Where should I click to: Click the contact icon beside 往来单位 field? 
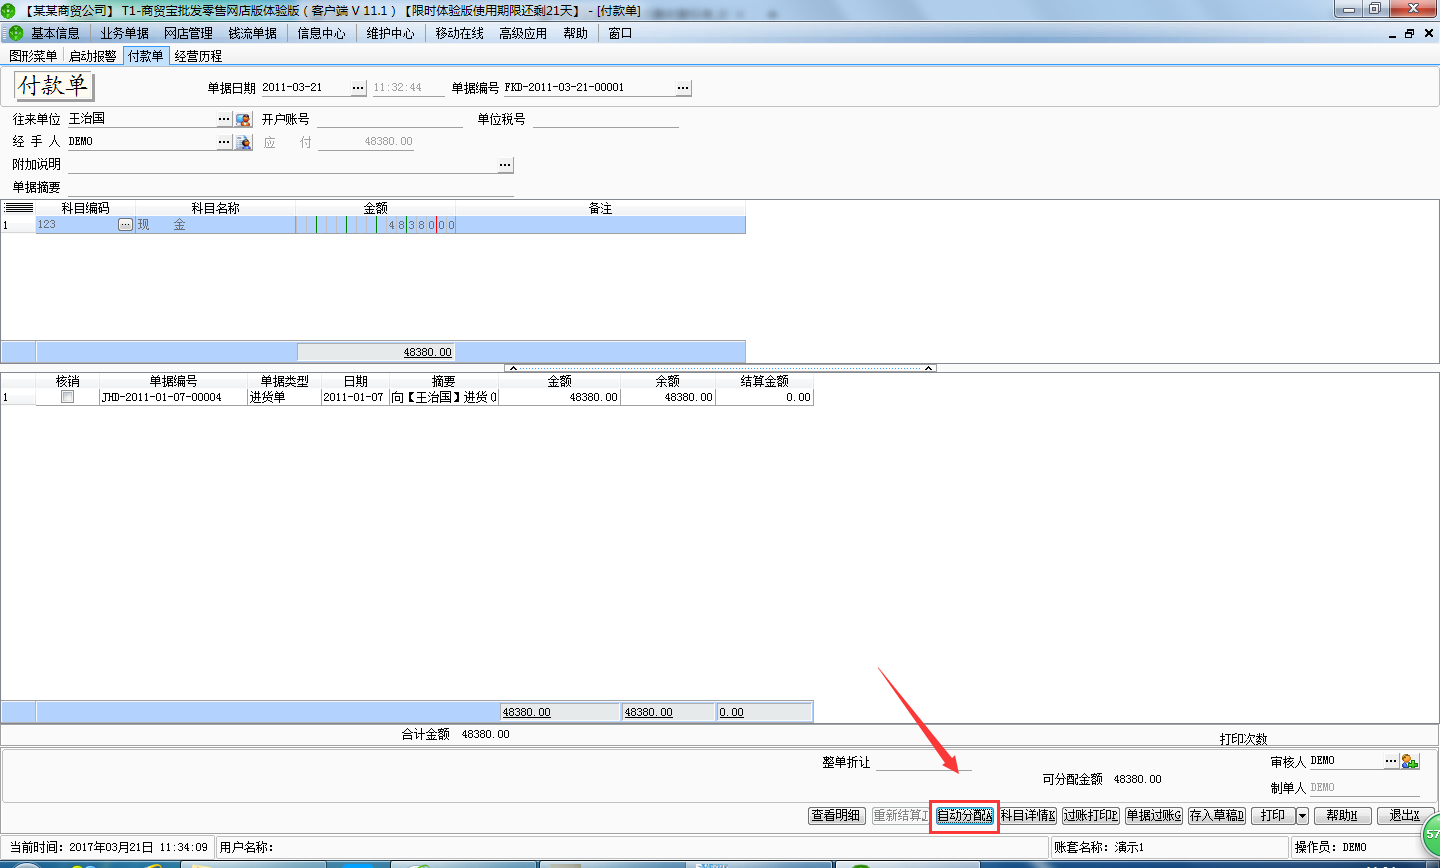(x=243, y=119)
